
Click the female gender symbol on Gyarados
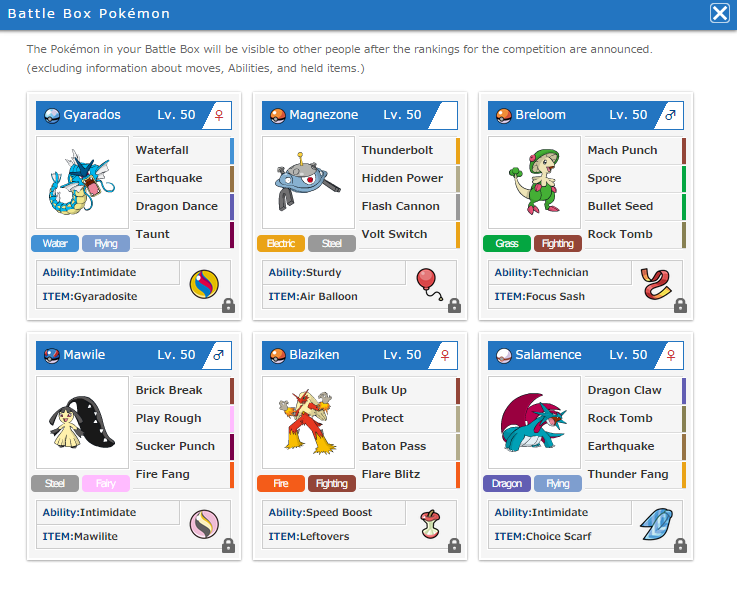pos(219,115)
